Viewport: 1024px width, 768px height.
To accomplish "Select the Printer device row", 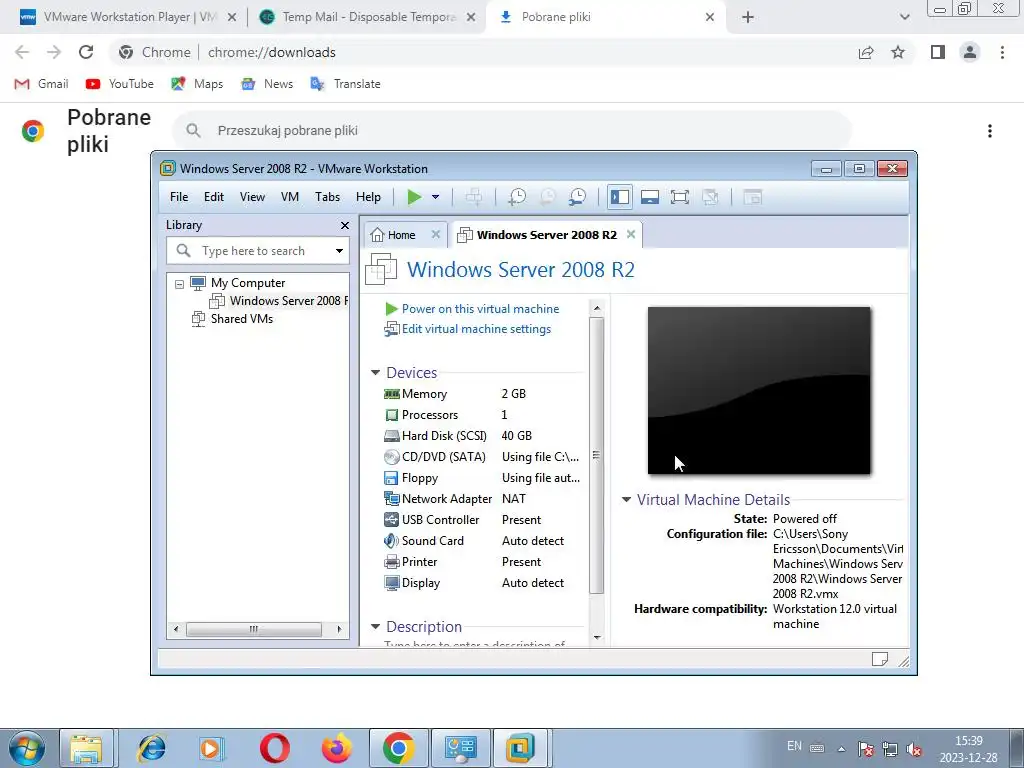I will tap(482, 562).
